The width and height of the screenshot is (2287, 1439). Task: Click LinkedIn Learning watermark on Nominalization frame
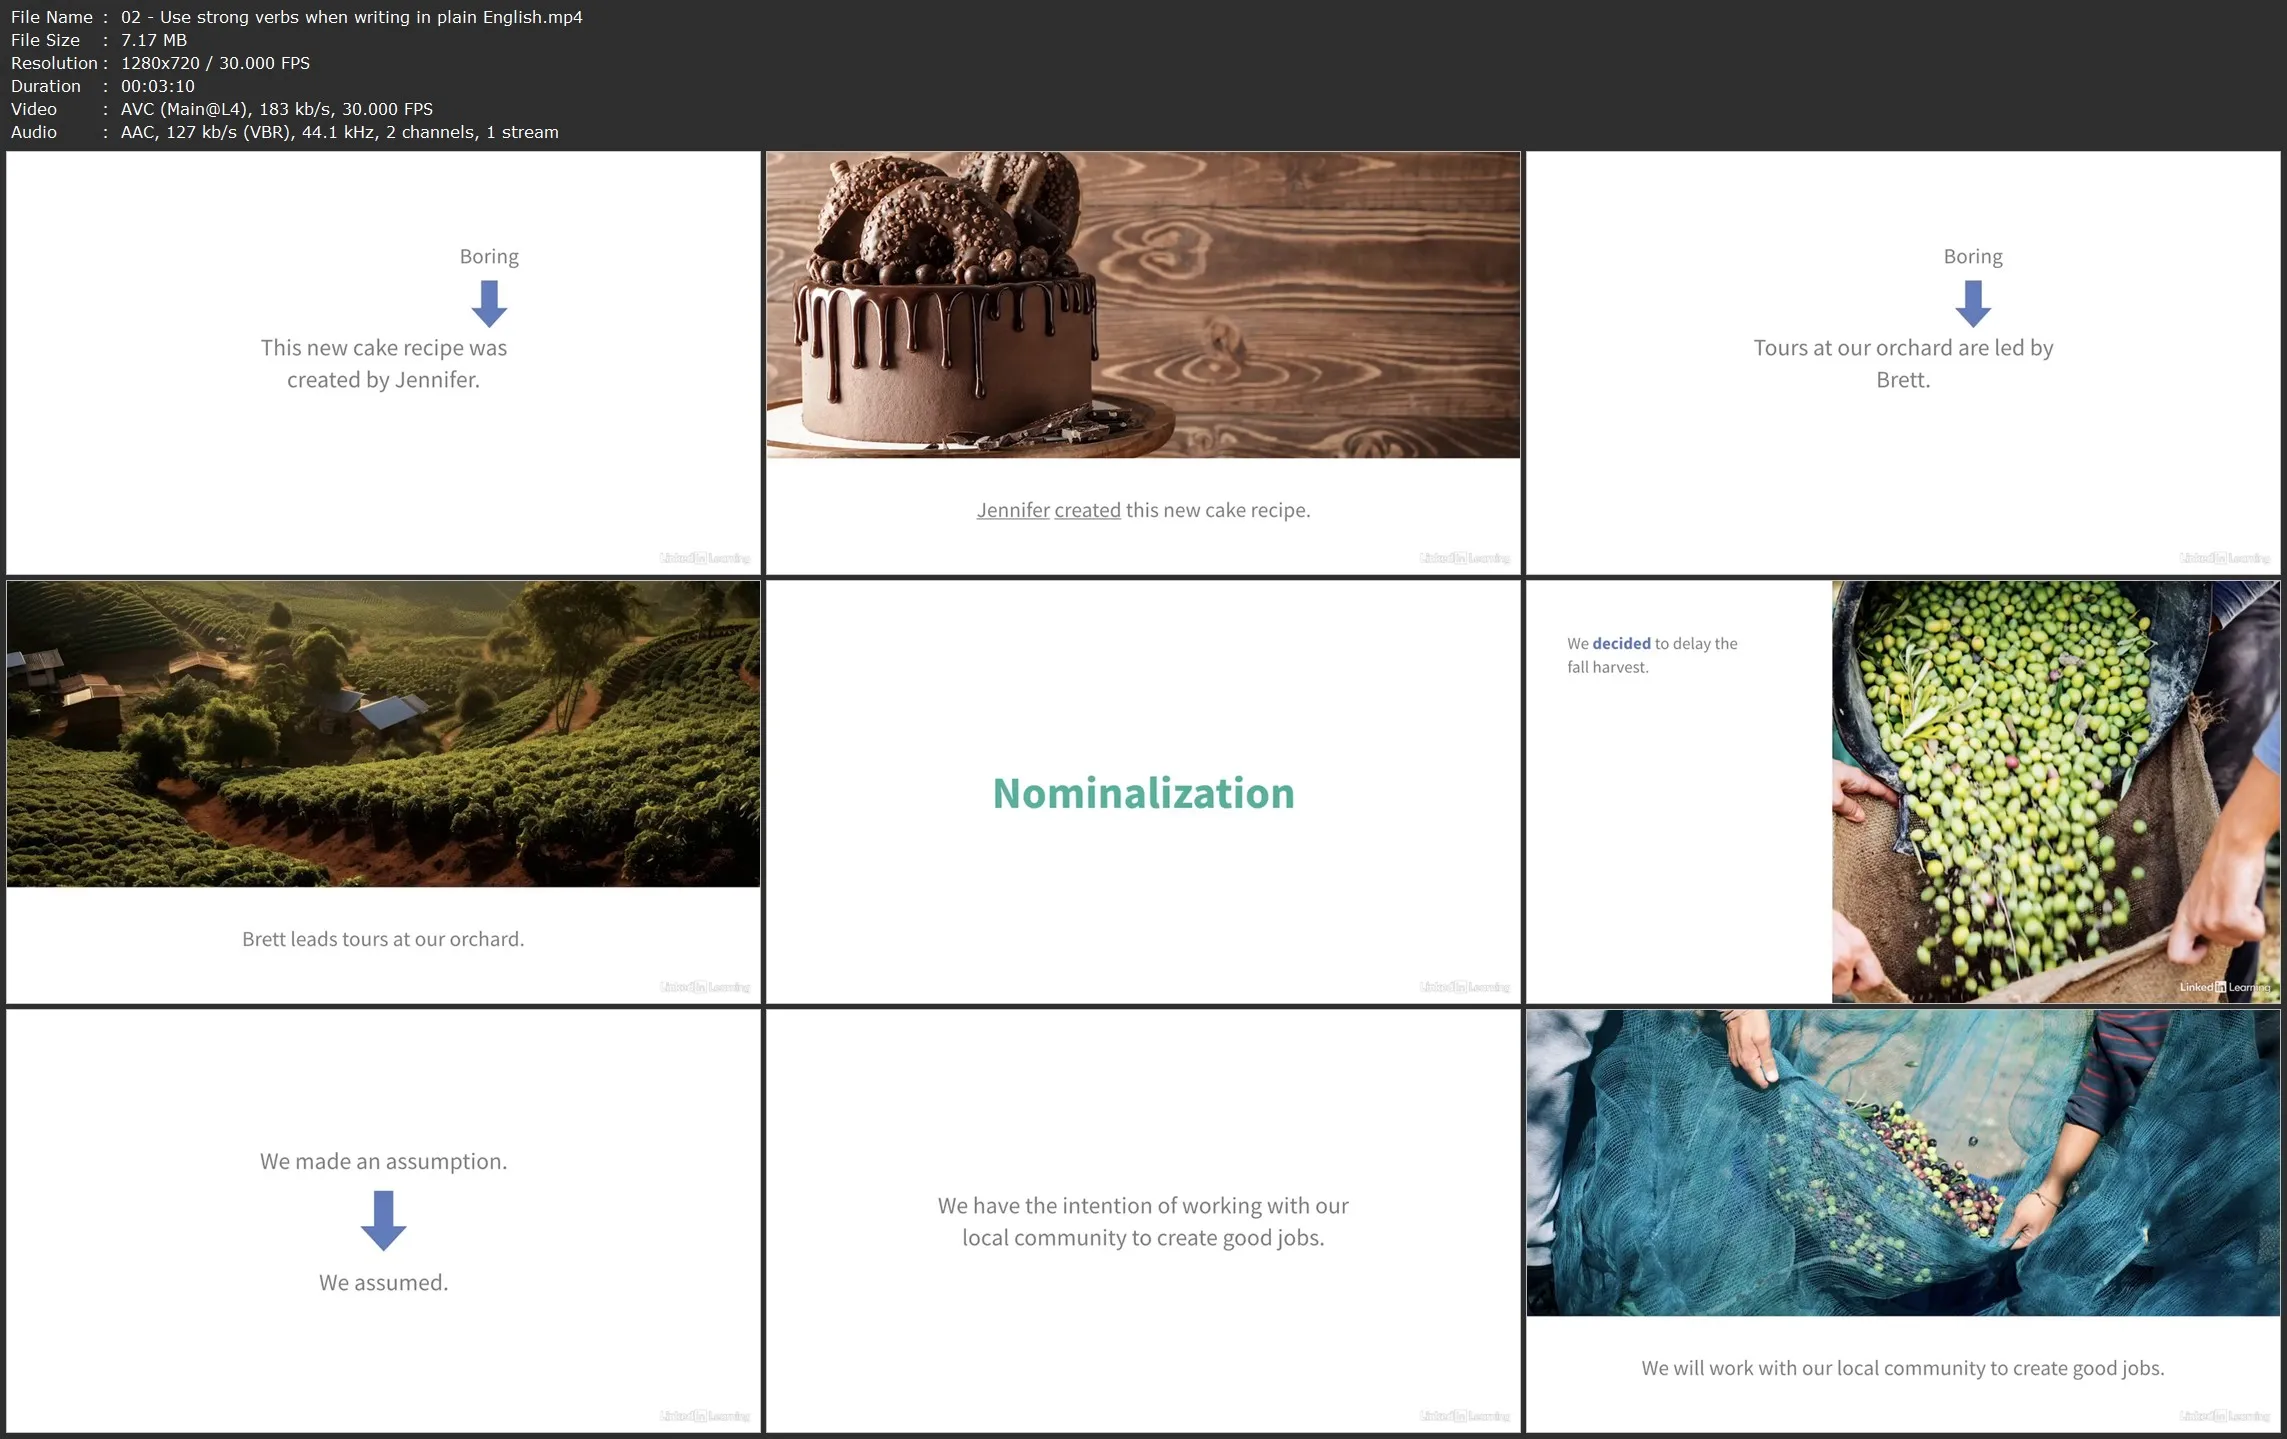point(1464,987)
